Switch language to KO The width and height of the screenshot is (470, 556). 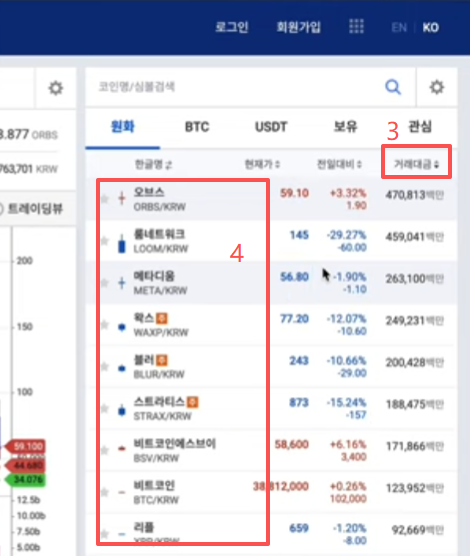pyautogui.click(x=431, y=28)
